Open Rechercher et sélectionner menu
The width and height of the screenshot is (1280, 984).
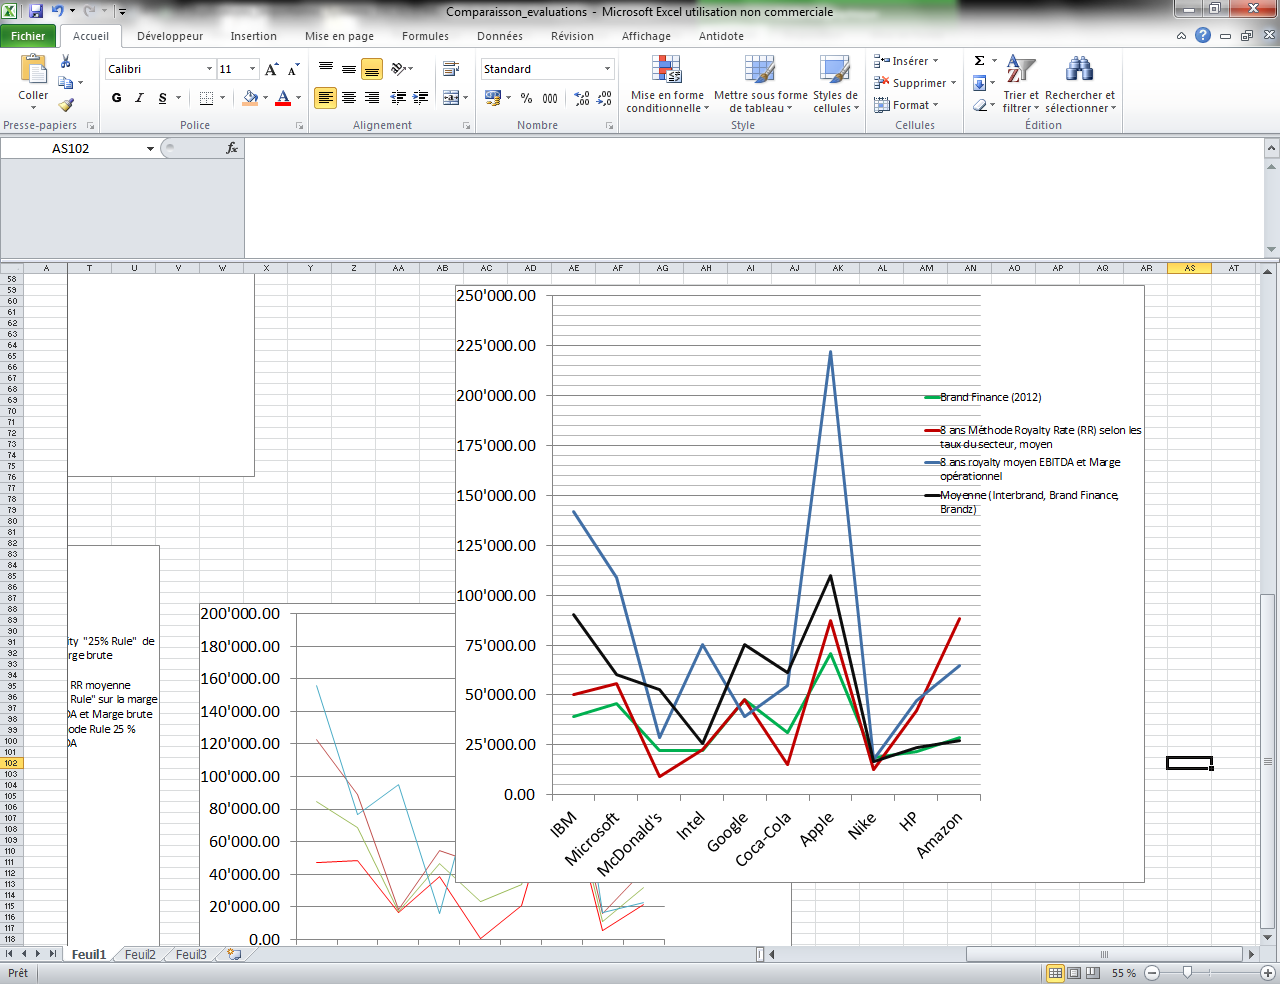tap(1080, 84)
